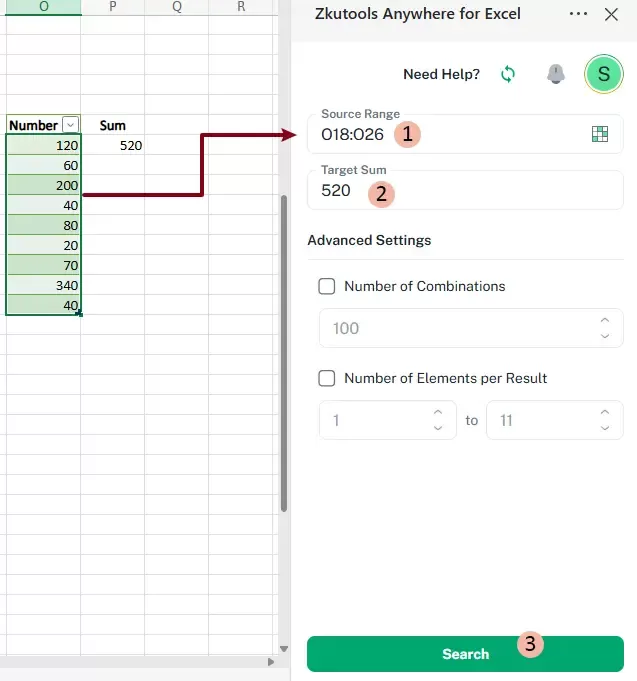
Task: Select the cell containing 520 in Sum column
Action: click(112, 145)
